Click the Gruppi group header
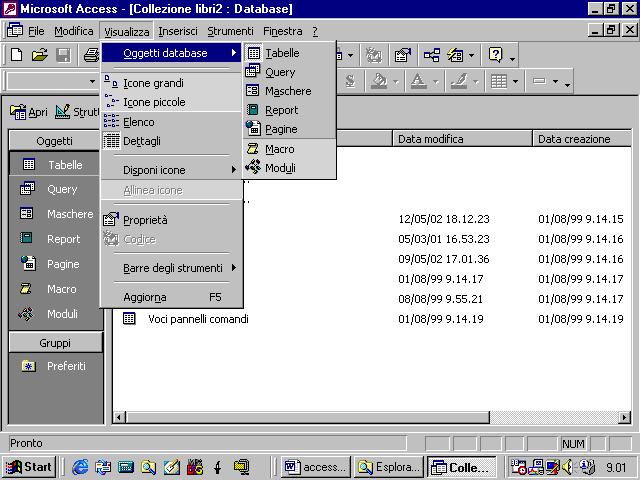This screenshot has height=480, width=640. point(55,343)
